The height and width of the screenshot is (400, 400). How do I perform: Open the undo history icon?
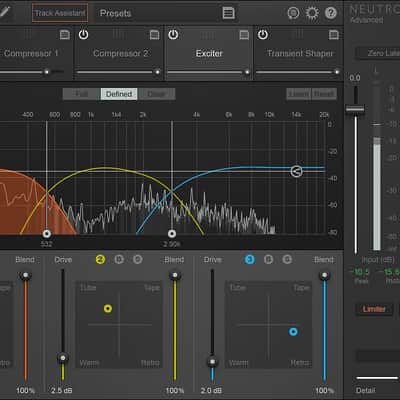tap(293, 13)
